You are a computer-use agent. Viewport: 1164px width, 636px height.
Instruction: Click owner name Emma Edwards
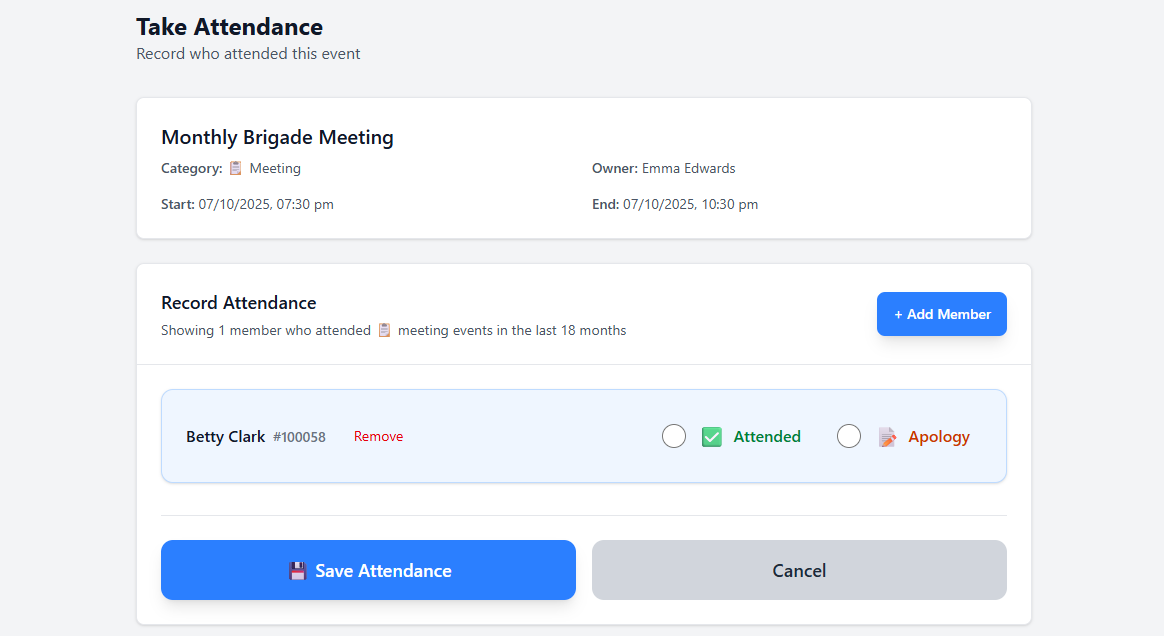point(689,168)
